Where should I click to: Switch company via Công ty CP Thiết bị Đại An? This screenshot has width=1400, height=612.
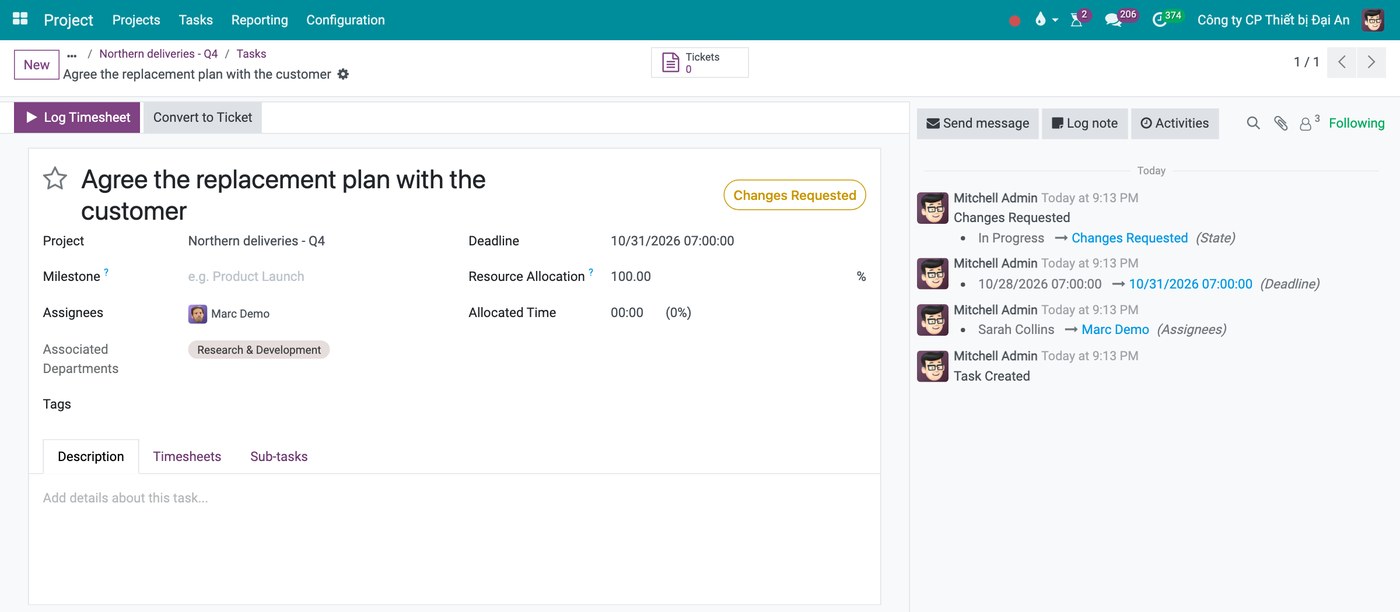pyautogui.click(x=1273, y=20)
